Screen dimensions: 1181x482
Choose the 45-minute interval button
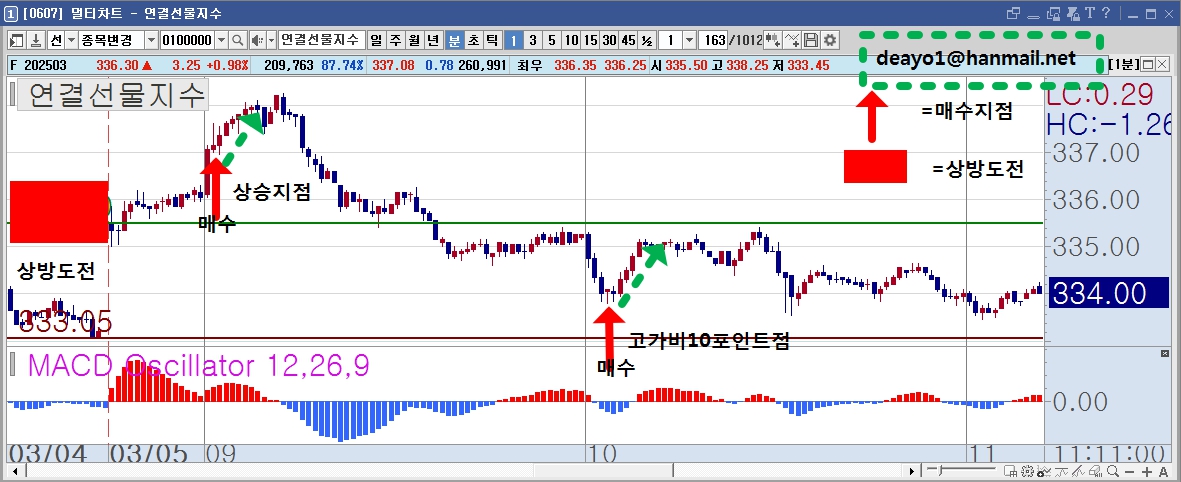(x=628, y=40)
